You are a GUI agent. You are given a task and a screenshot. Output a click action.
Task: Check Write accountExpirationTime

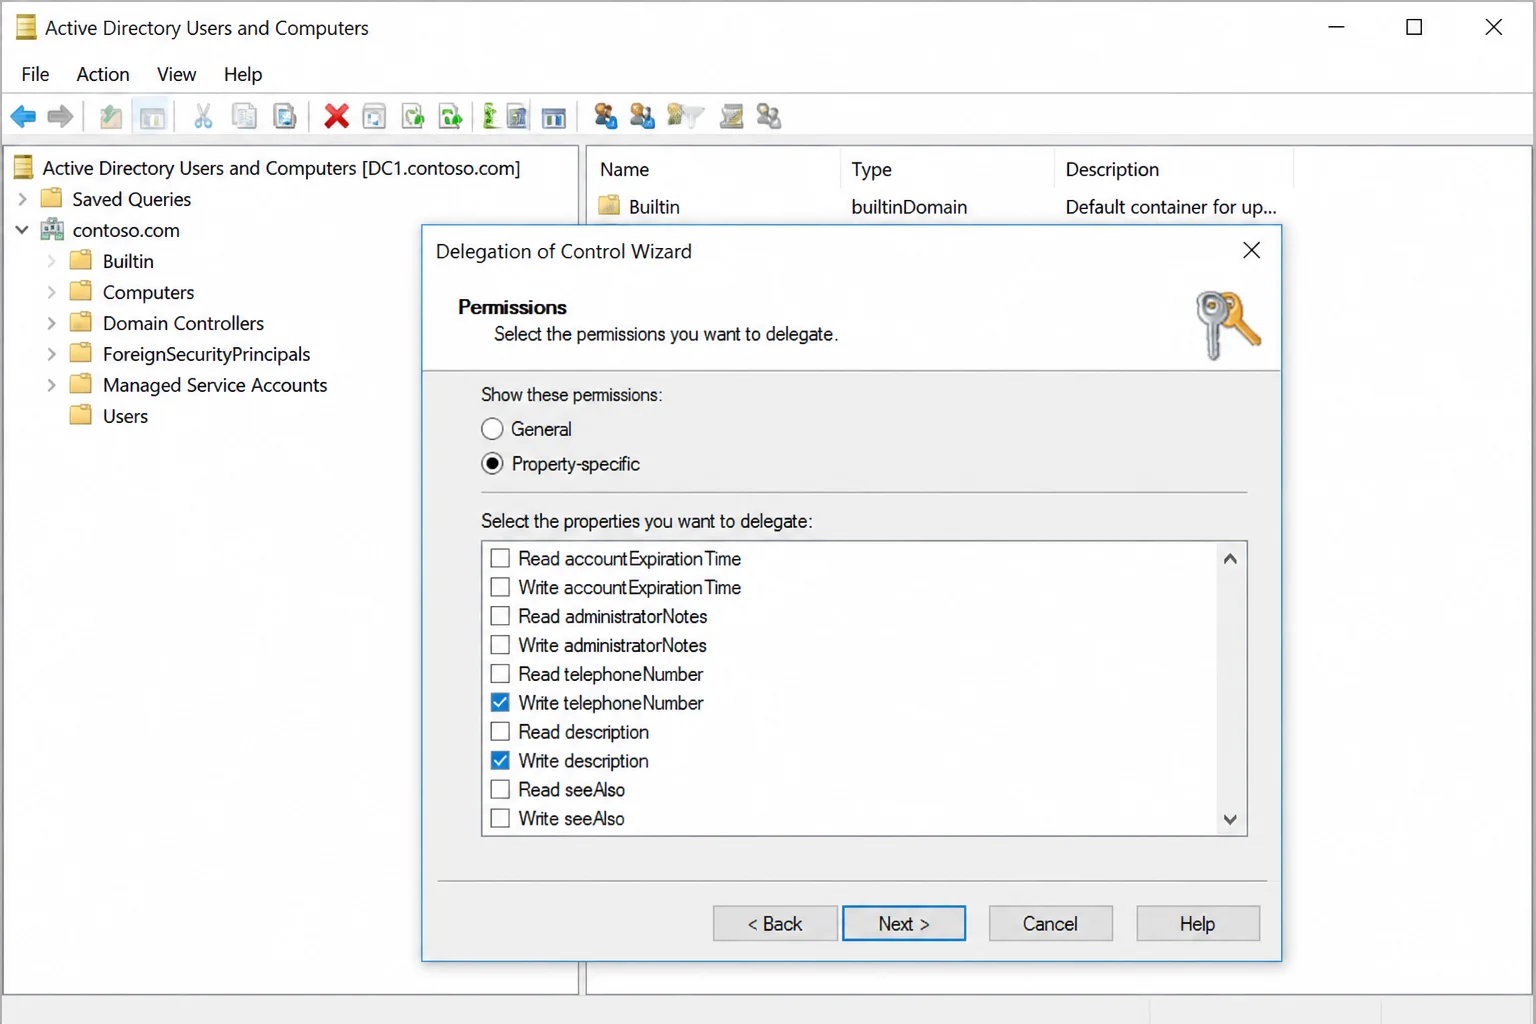(500, 587)
